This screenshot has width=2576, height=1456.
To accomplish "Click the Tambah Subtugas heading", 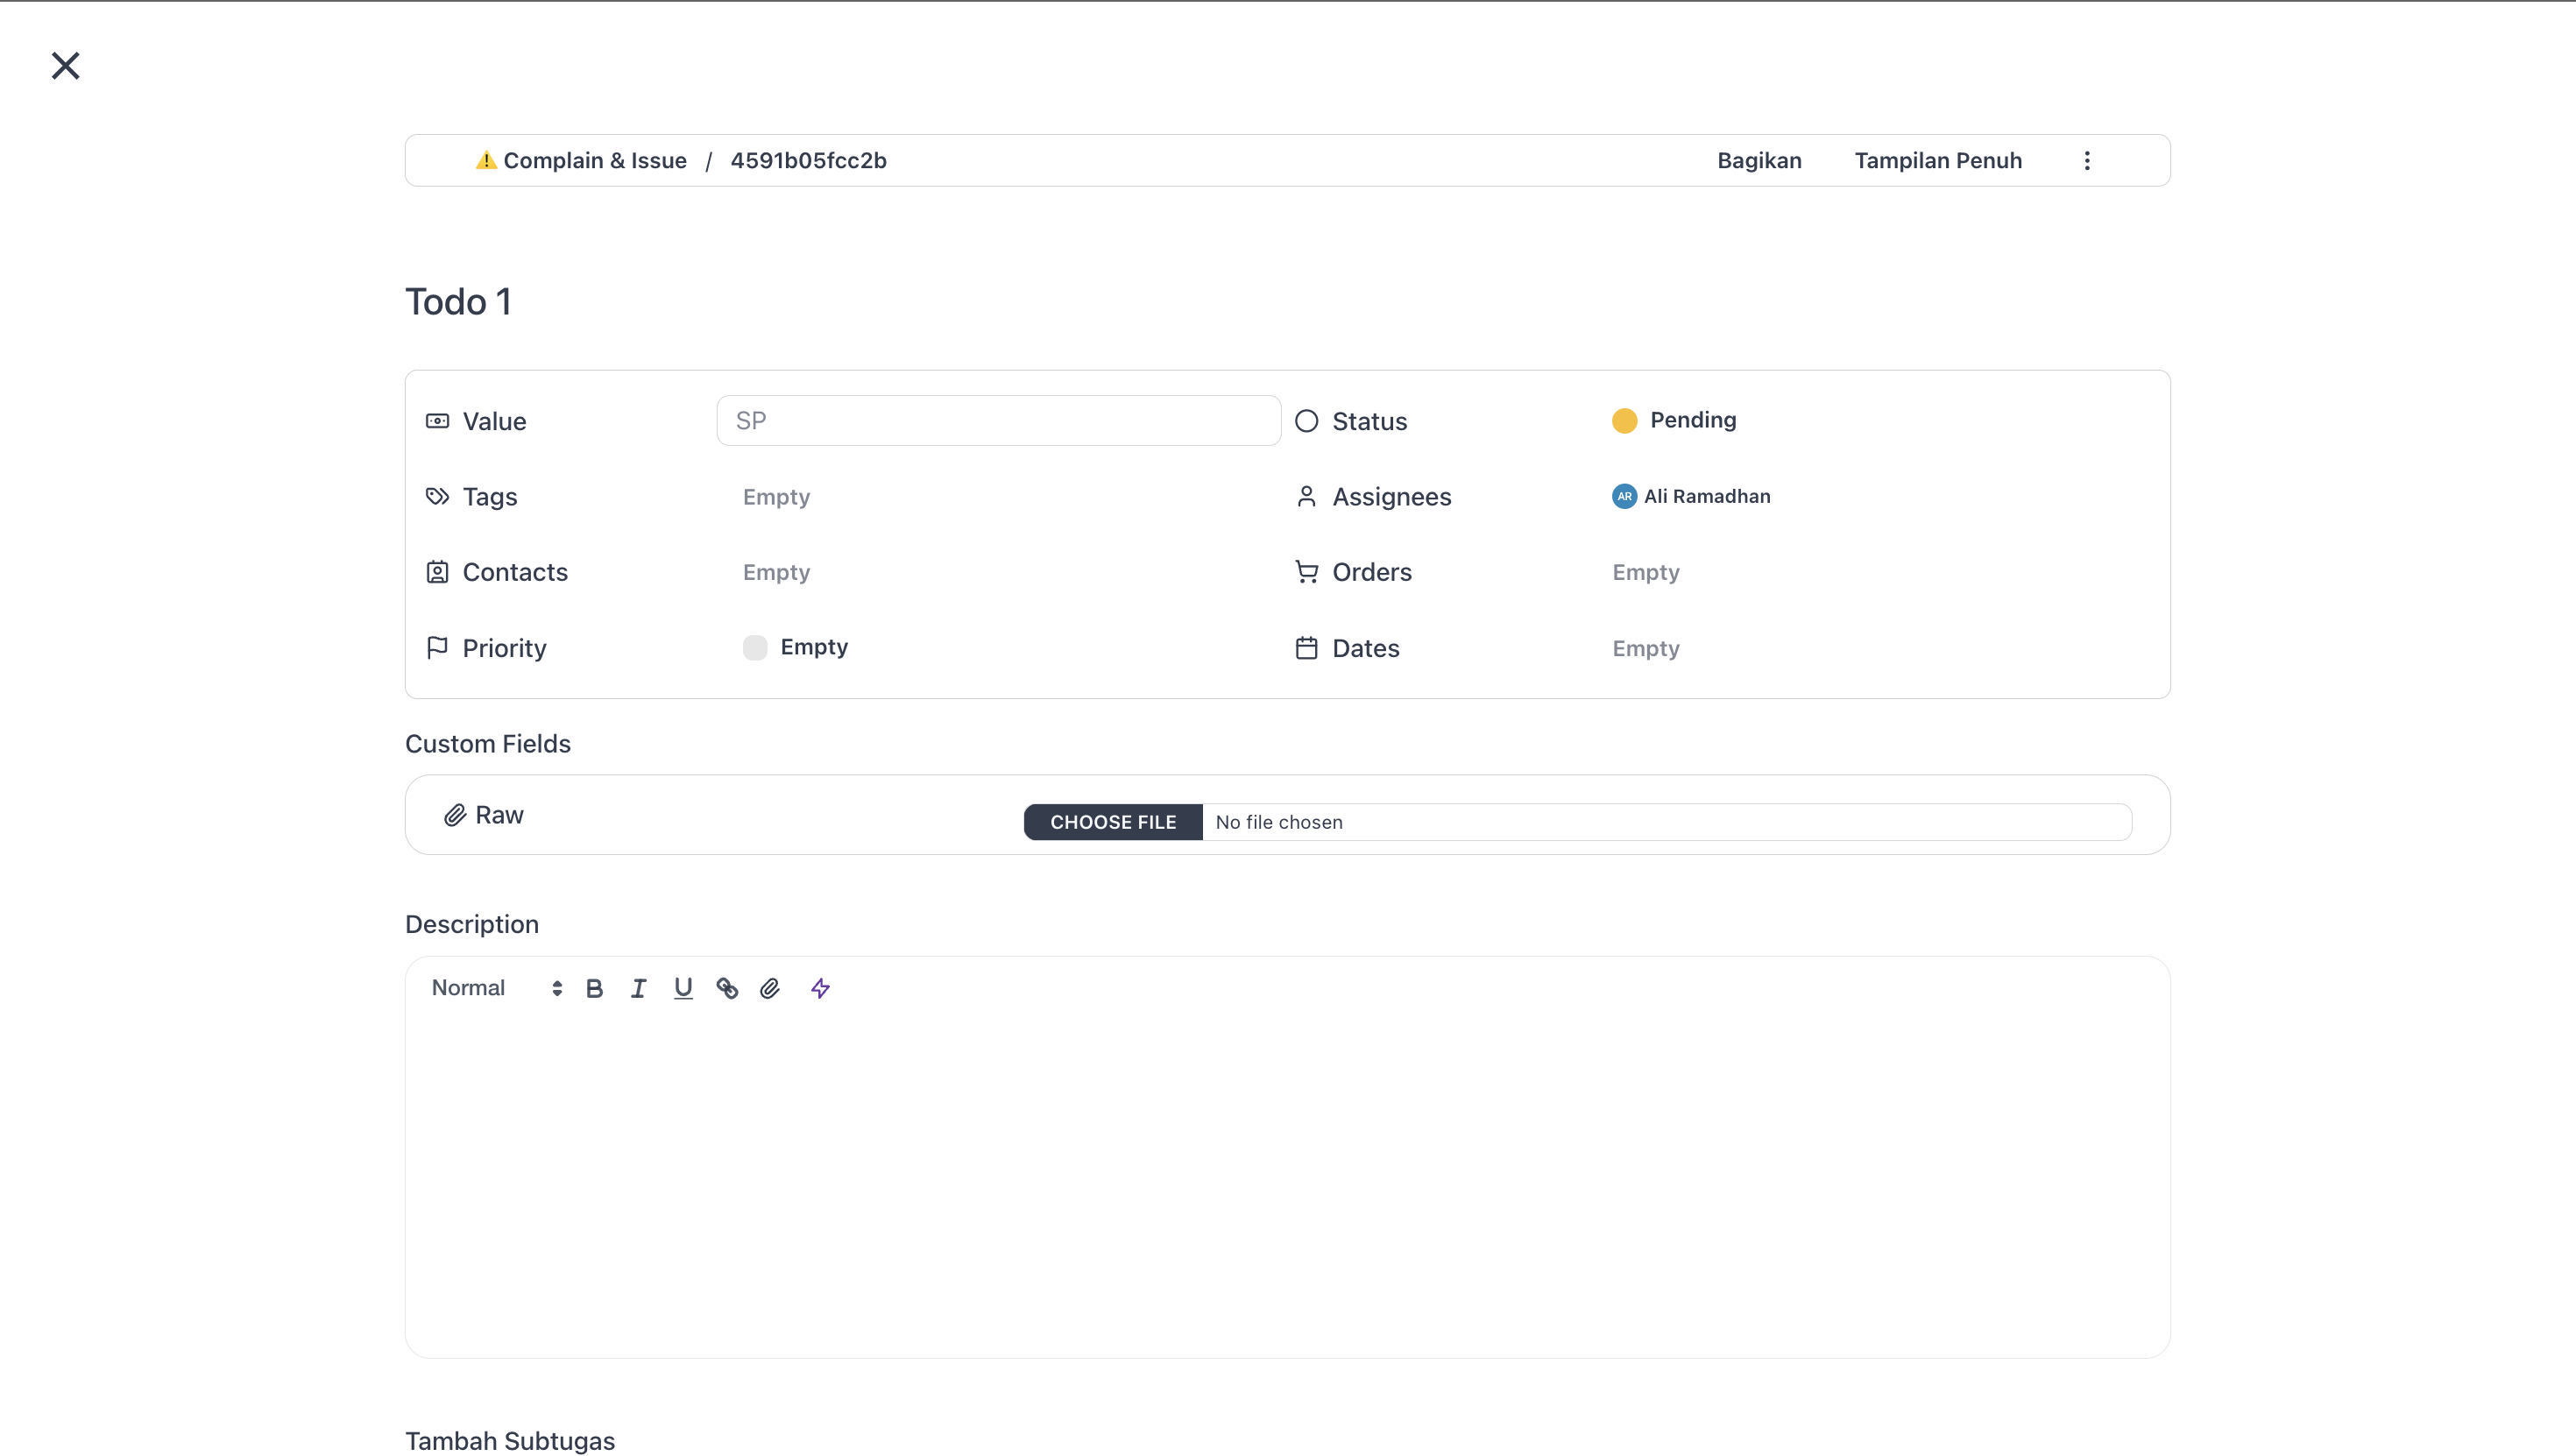I will coord(510,1440).
